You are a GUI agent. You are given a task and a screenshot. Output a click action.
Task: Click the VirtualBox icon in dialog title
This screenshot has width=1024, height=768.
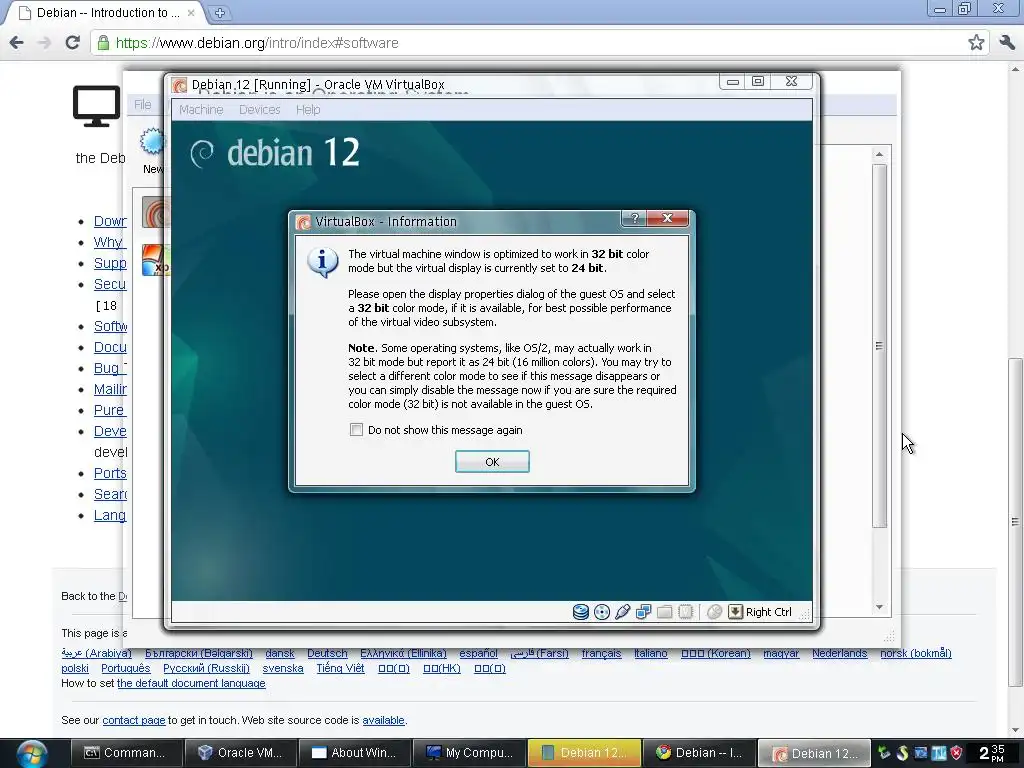coord(303,222)
